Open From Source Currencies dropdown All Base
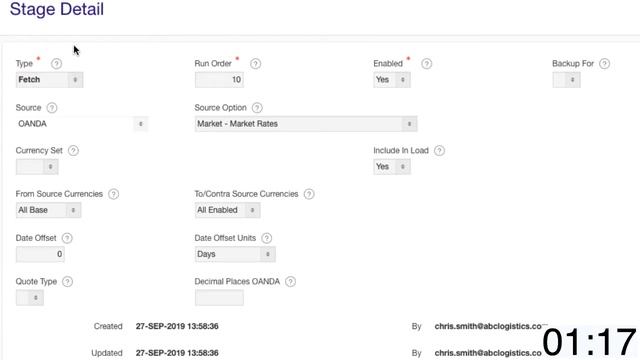Screen dimensions: 640x360 48,210
